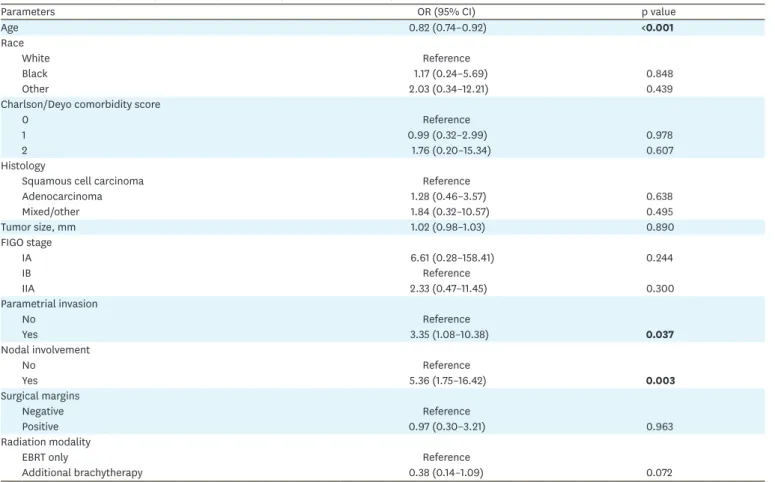This screenshot has width=775, height=482.
Task: Select the value 2.33 (0.47–11.45)
Action: tap(448, 288)
